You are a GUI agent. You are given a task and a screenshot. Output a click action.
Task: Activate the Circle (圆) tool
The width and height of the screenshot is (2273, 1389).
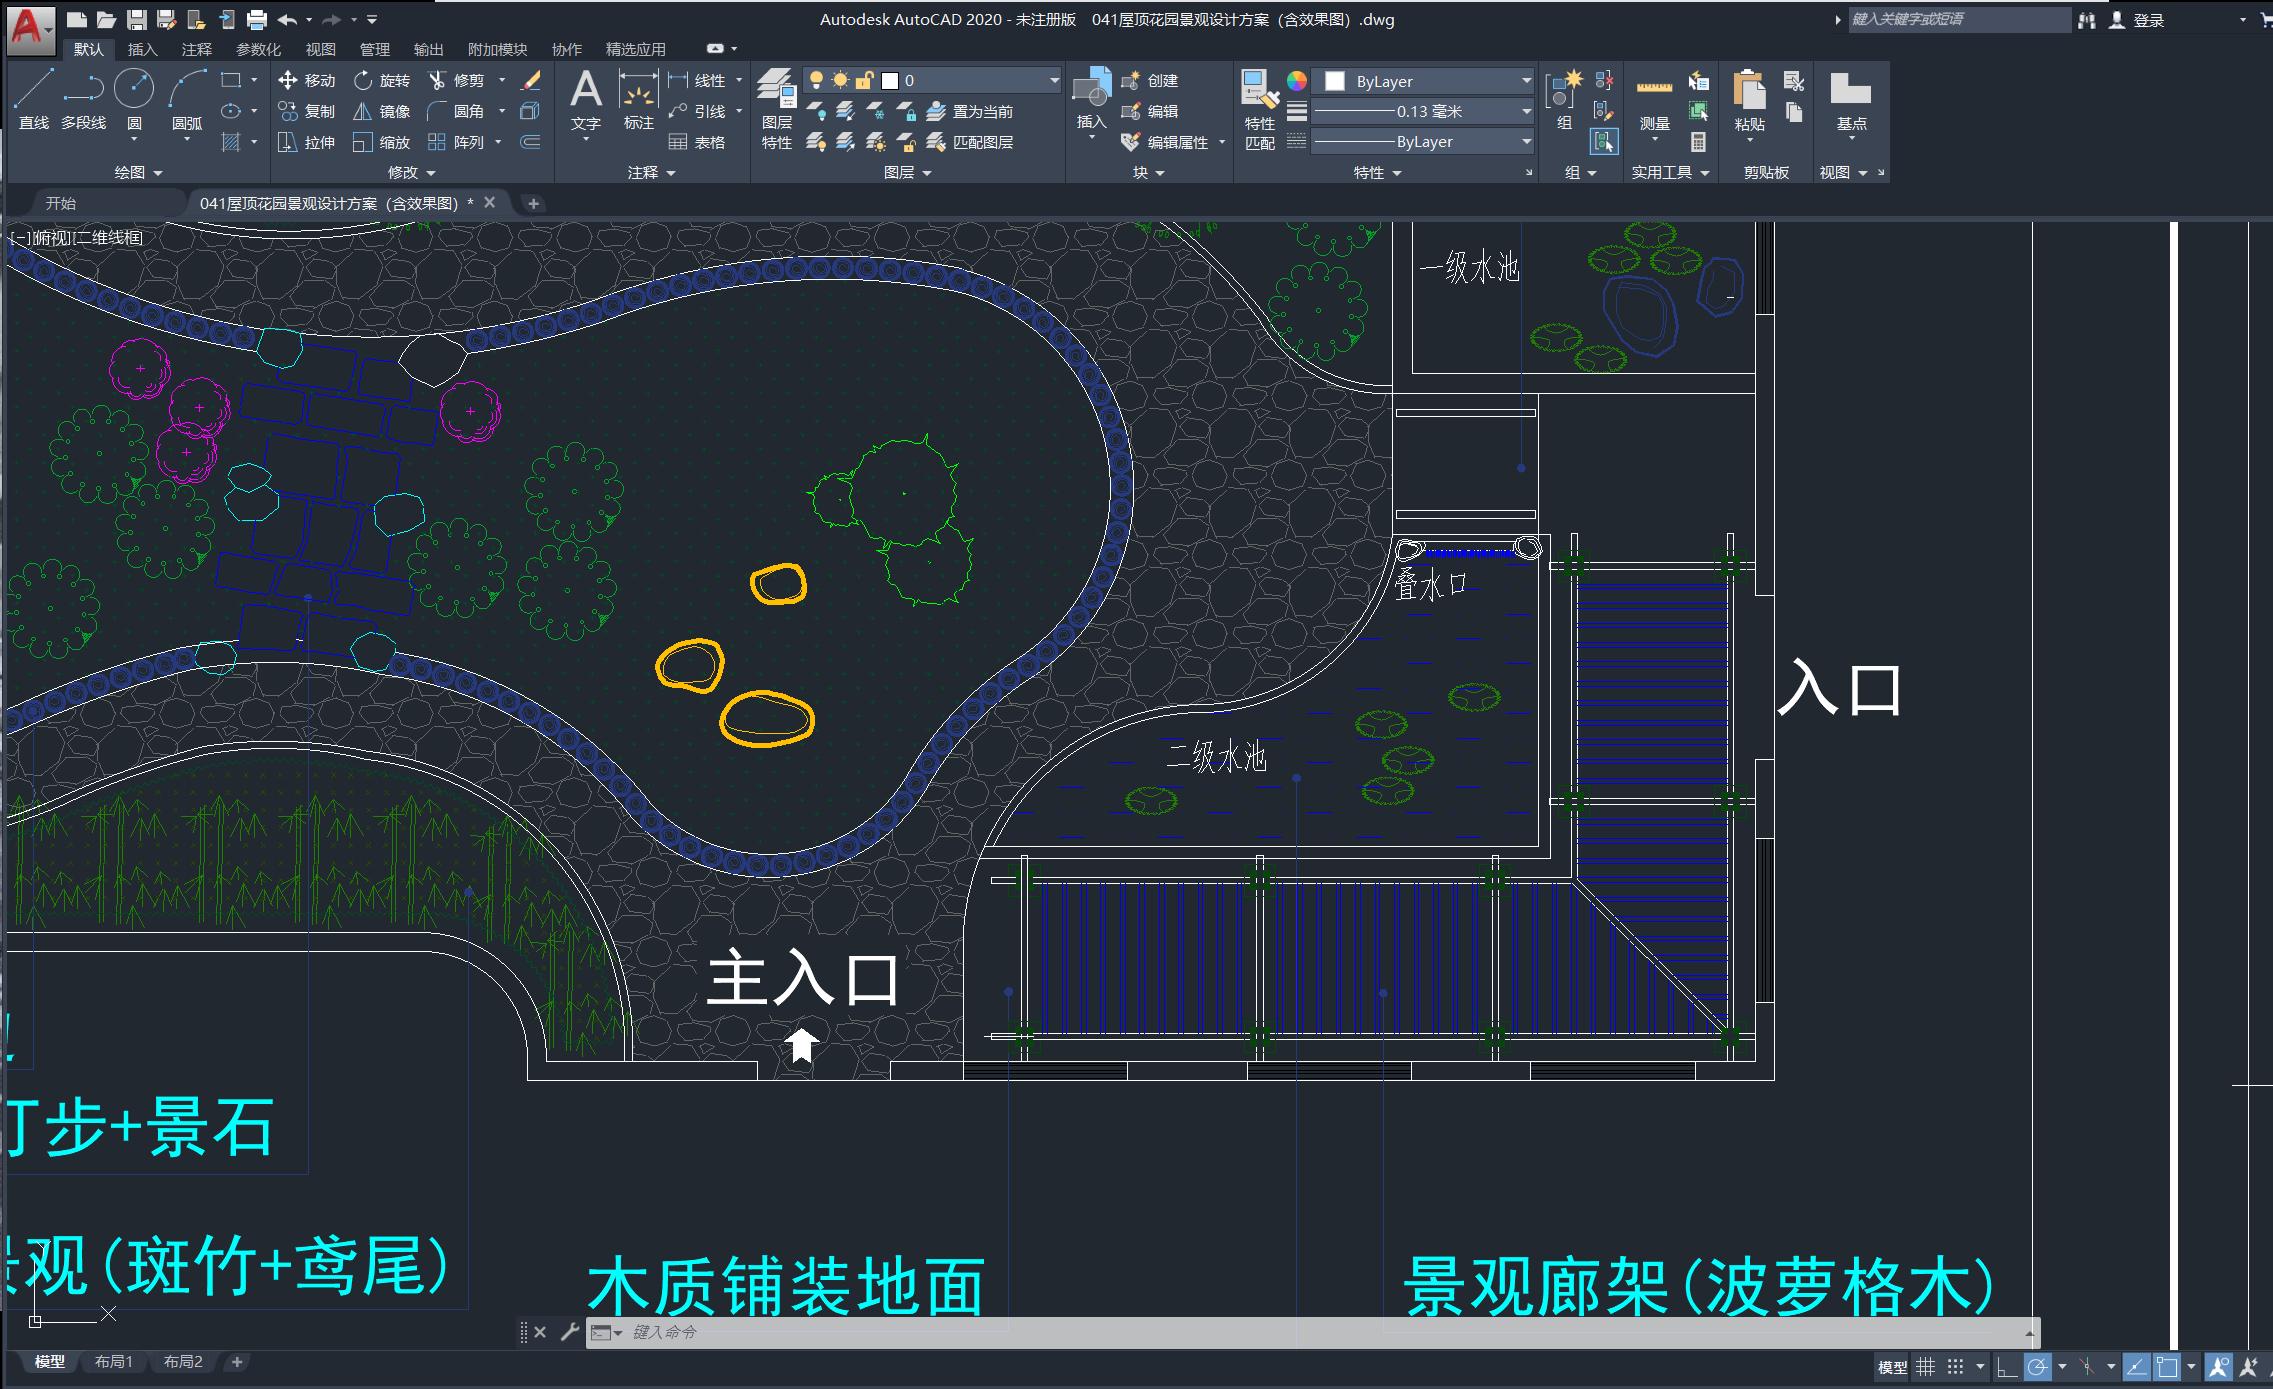134,90
